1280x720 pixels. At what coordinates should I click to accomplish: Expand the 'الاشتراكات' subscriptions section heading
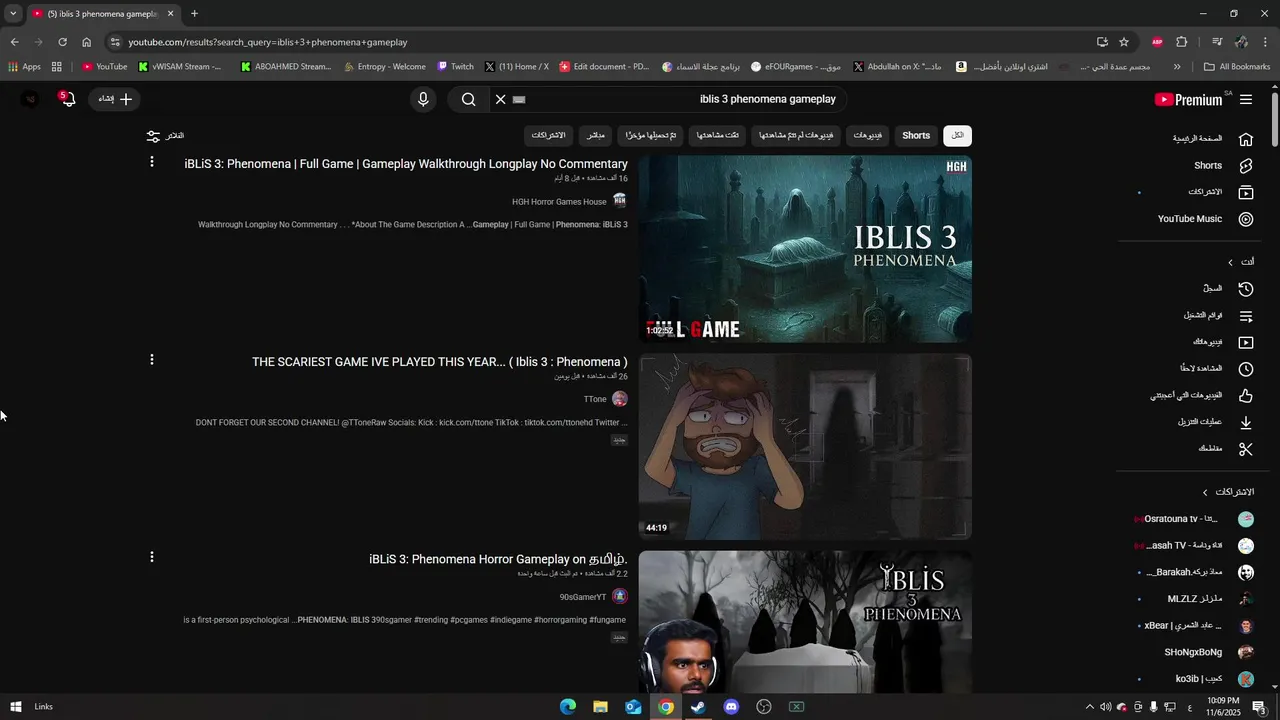1228,492
